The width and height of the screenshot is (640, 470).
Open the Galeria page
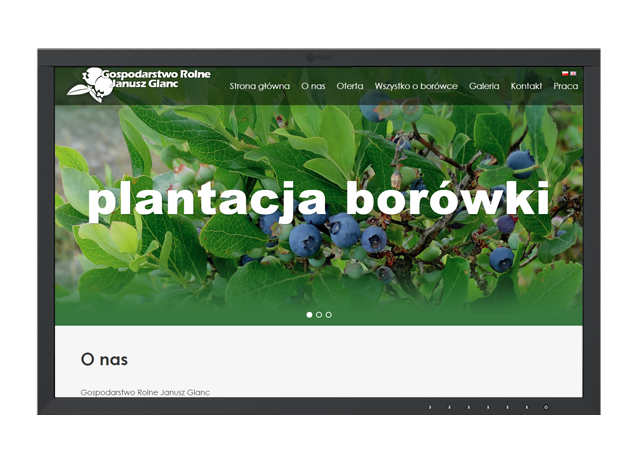click(x=484, y=87)
